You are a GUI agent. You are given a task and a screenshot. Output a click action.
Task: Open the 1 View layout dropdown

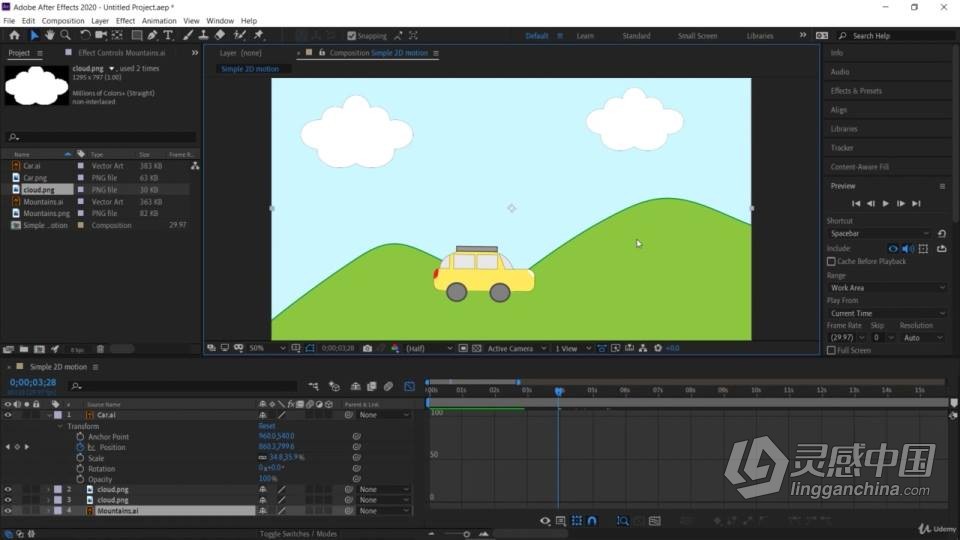[x=572, y=348]
